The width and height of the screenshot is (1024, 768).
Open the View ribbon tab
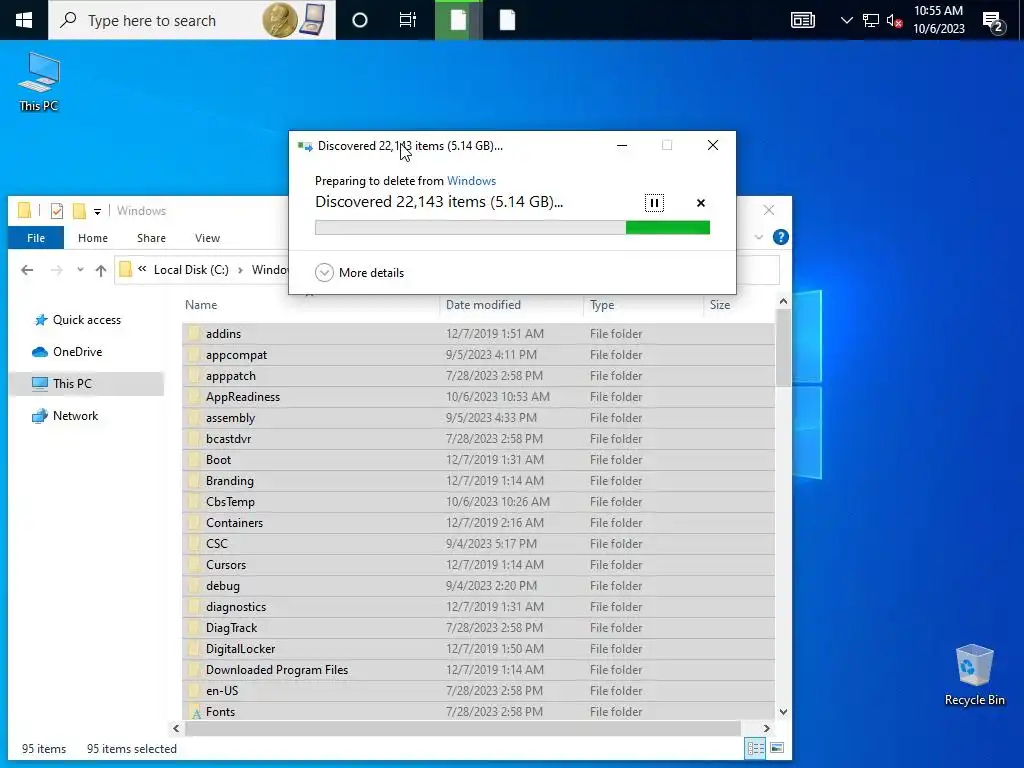pyautogui.click(x=207, y=238)
